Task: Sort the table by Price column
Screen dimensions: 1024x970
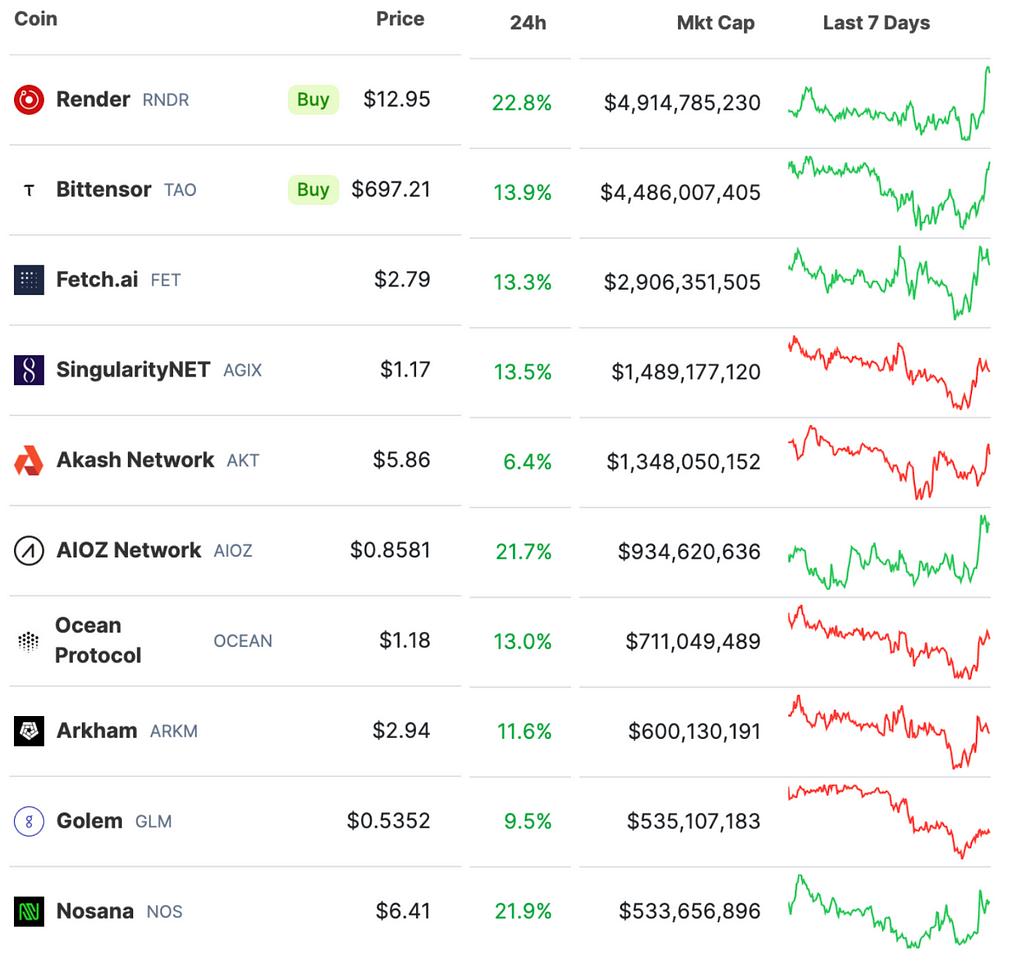Action: [x=400, y=19]
